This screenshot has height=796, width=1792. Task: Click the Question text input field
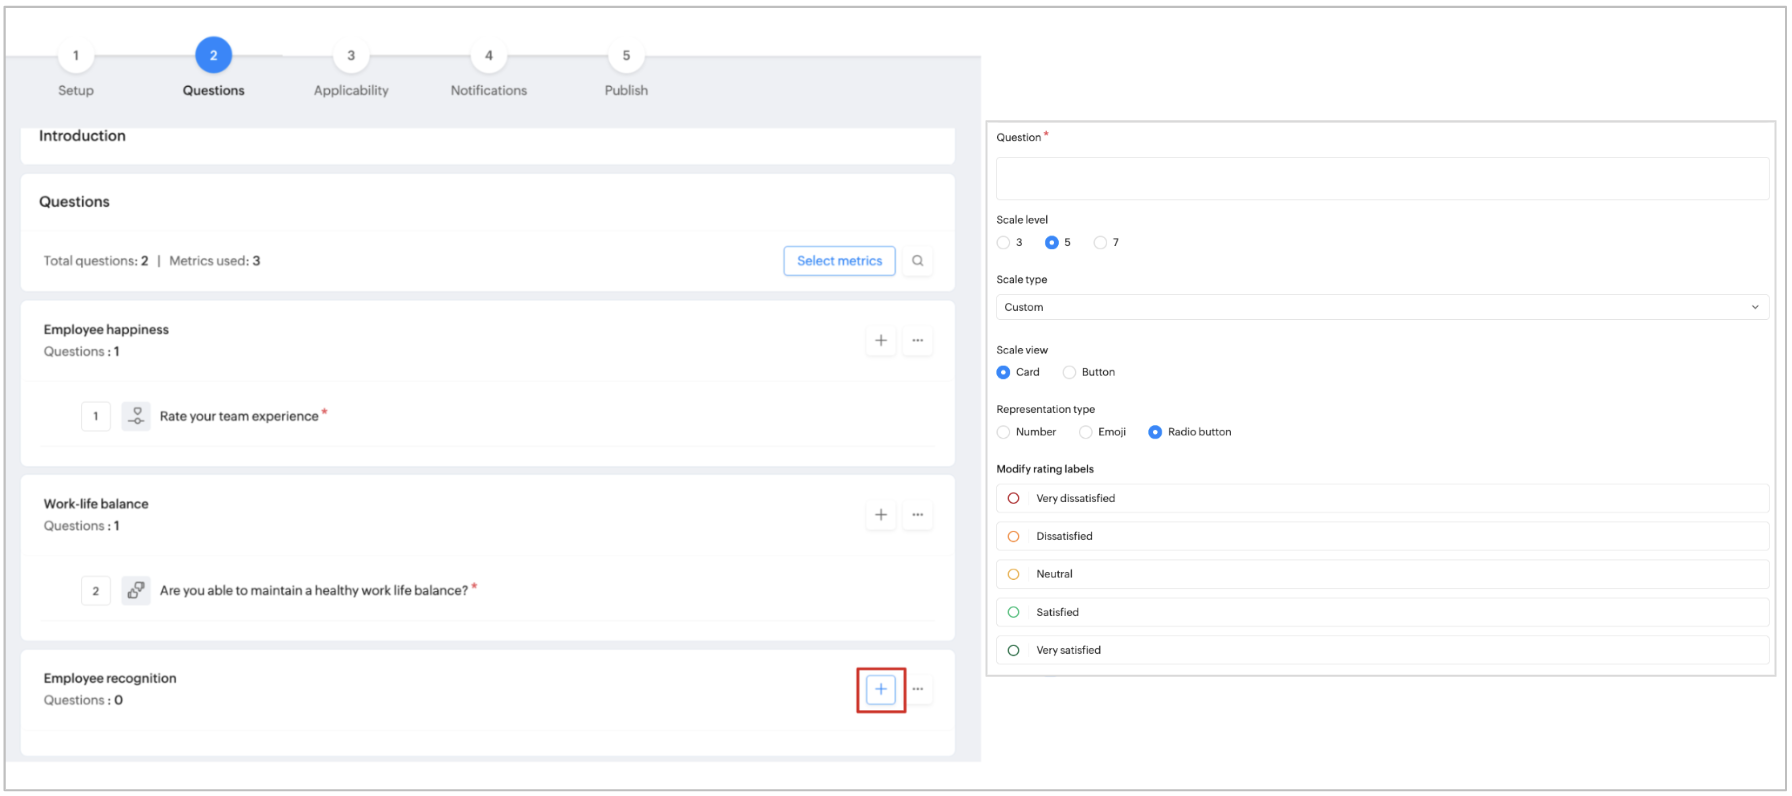click(x=1381, y=179)
